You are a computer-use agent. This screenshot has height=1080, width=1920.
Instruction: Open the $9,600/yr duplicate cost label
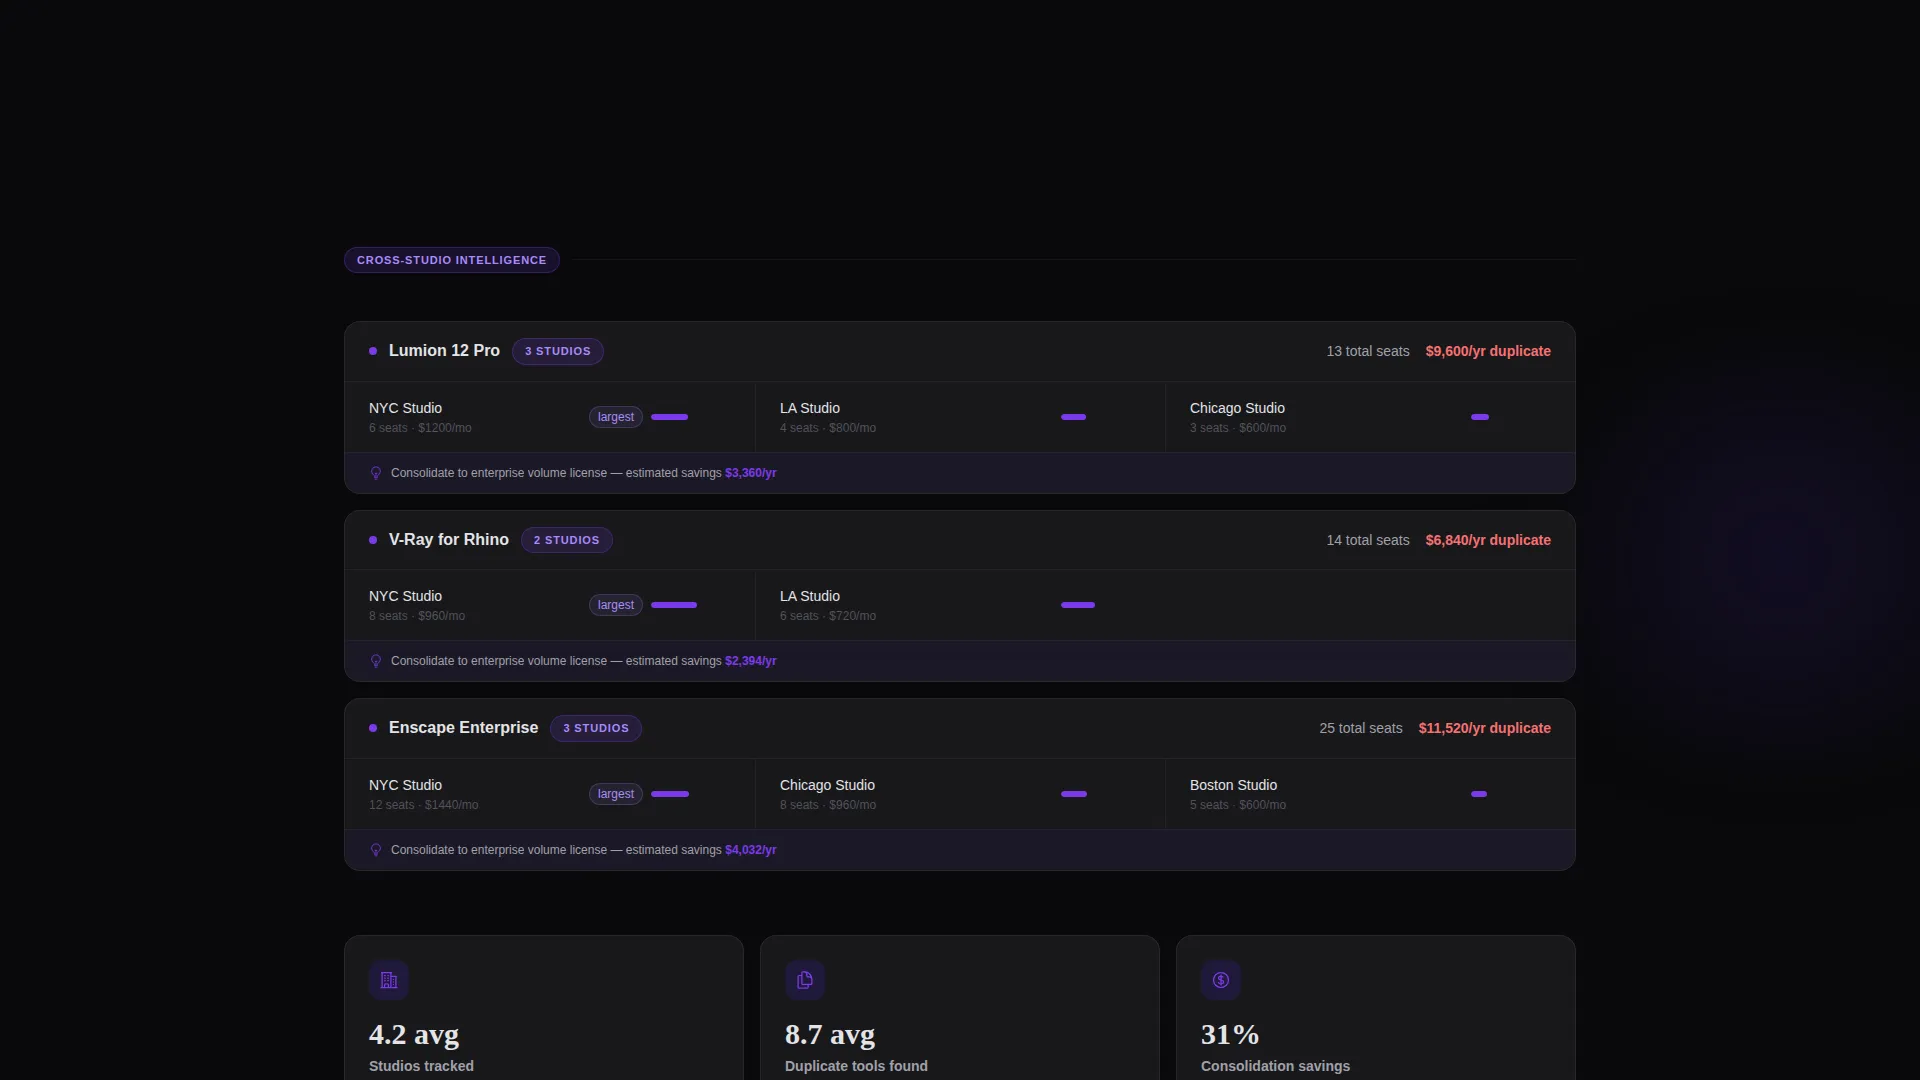pyautogui.click(x=1488, y=351)
